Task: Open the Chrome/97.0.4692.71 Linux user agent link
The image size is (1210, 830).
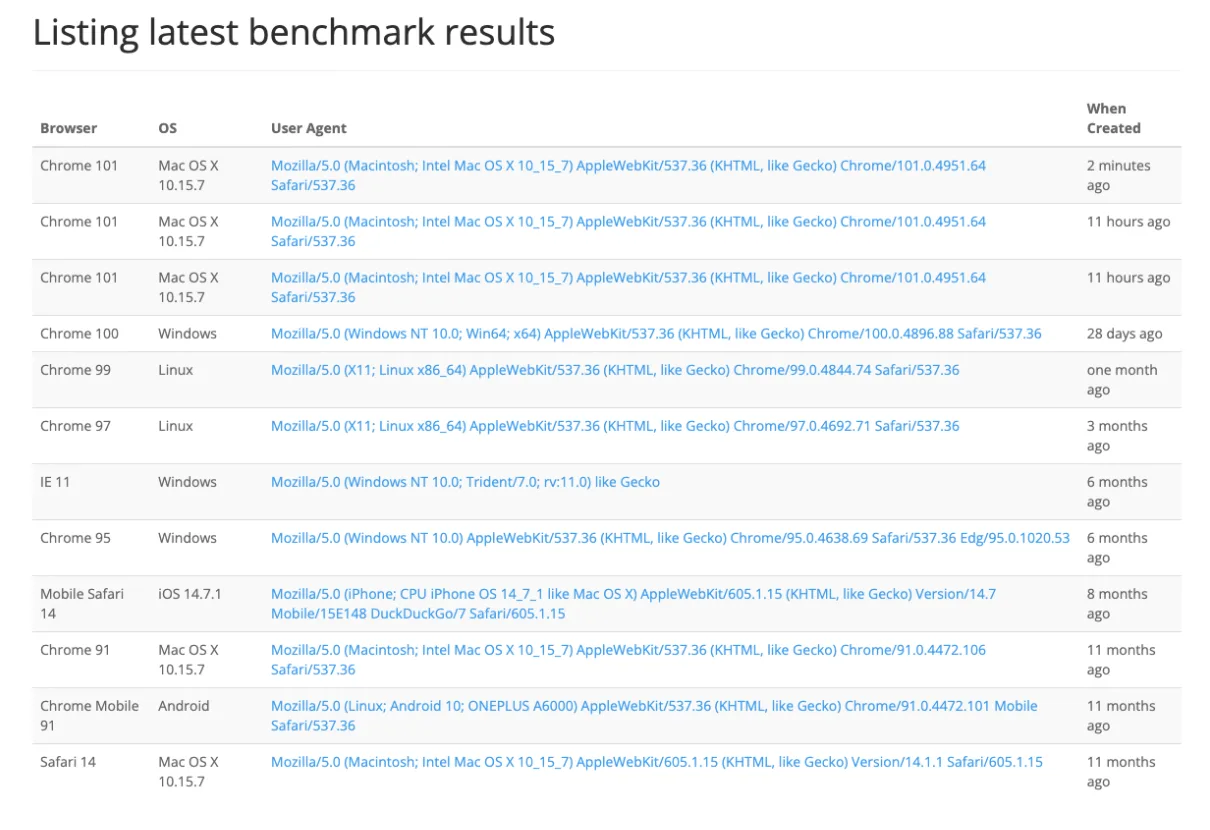Action: (615, 426)
